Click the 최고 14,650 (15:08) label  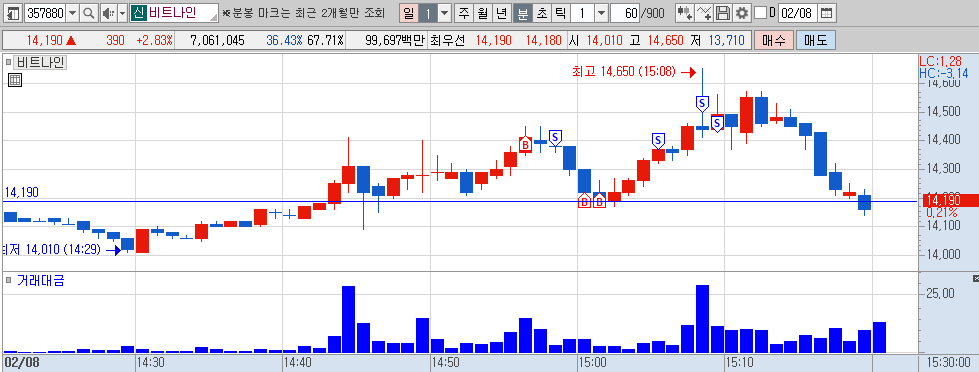coord(623,72)
